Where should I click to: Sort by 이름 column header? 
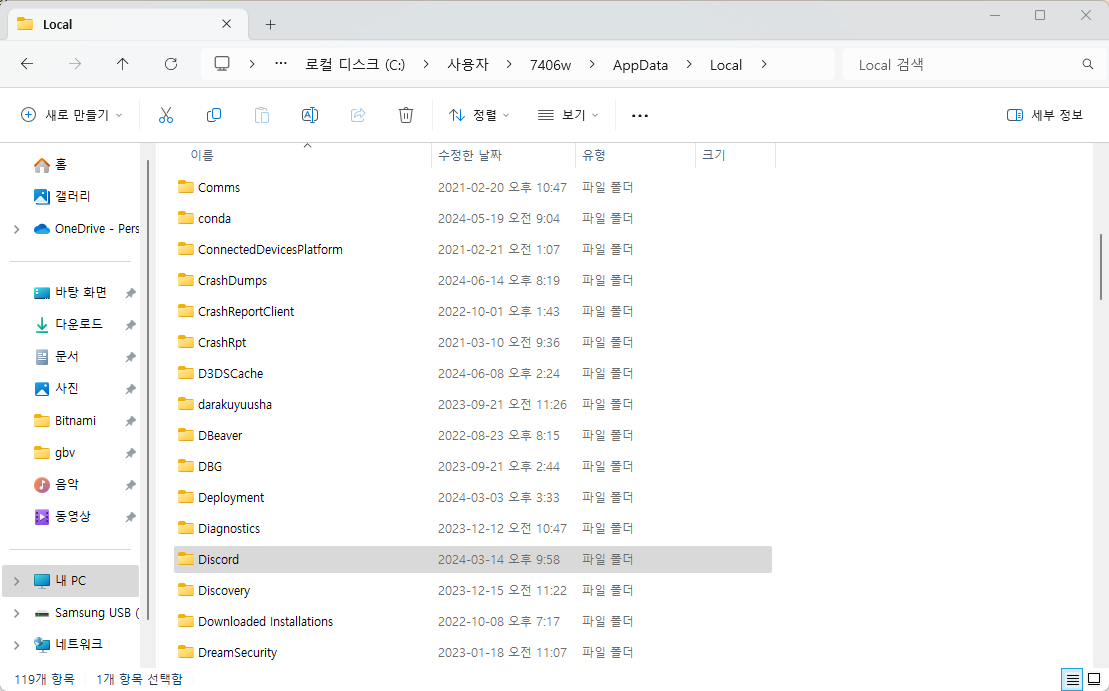303,155
